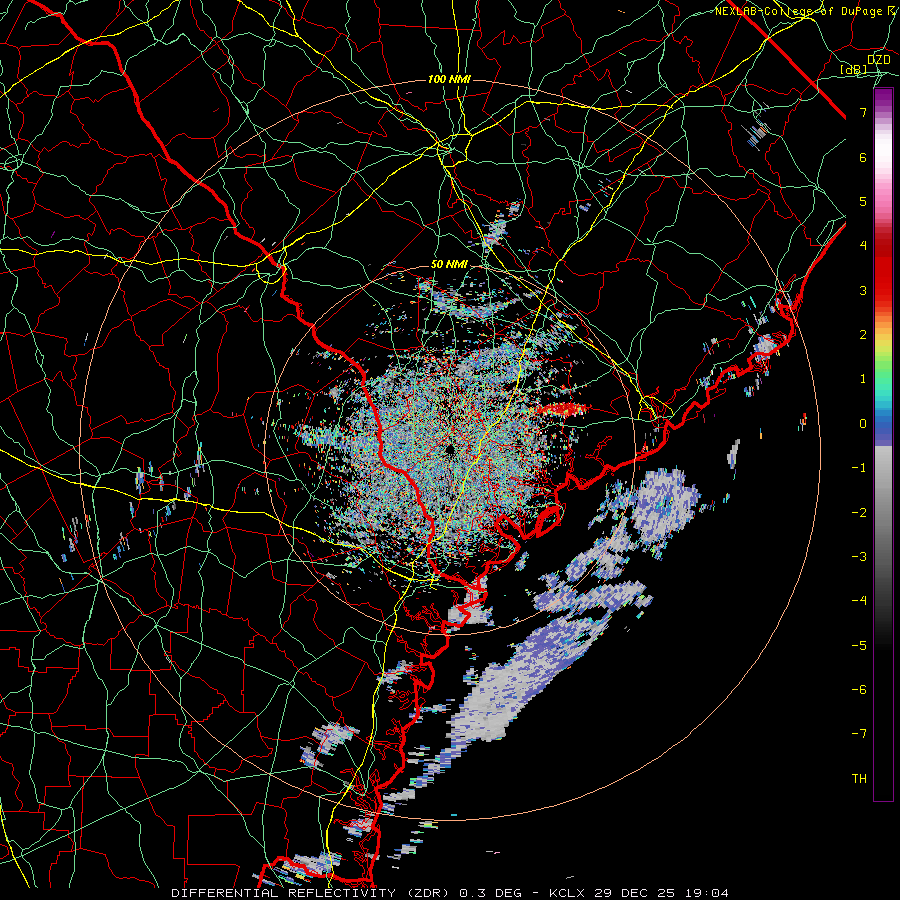Click the positive 2 dB scale label

click(863, 335)
